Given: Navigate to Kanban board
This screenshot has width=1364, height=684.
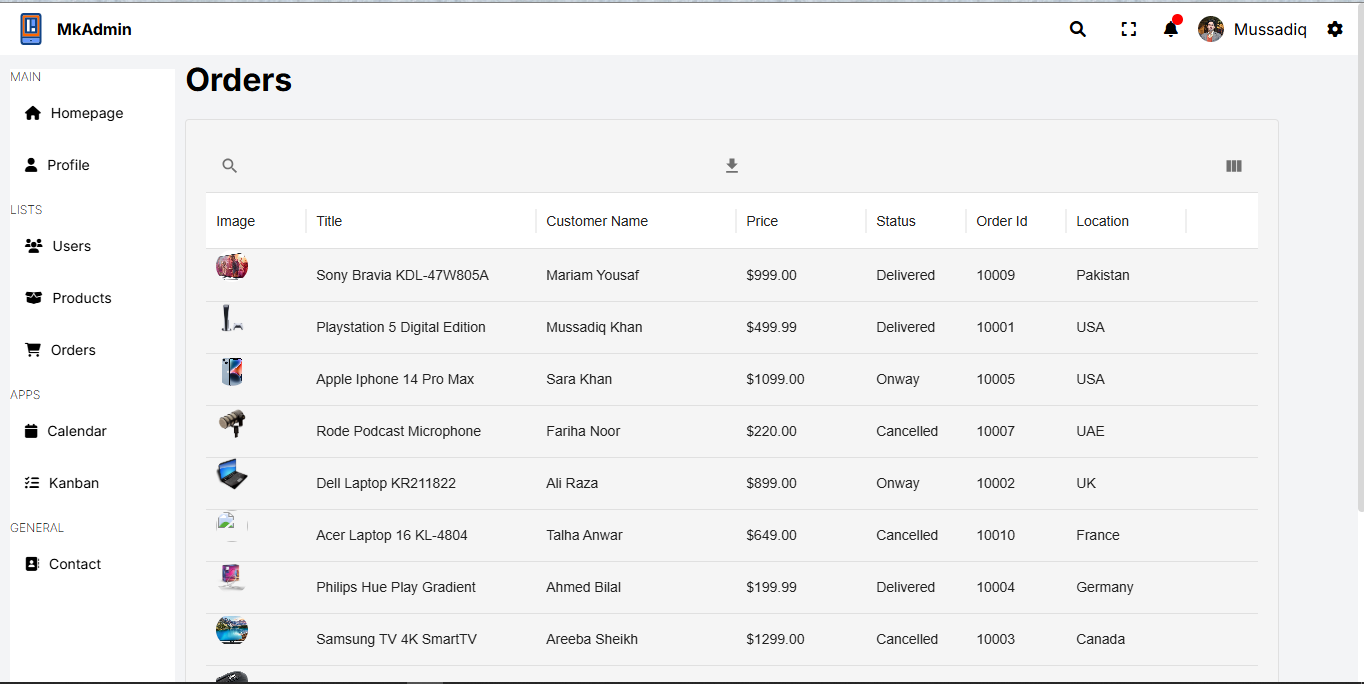Looking at the screenshot, I should pos(73,483).
